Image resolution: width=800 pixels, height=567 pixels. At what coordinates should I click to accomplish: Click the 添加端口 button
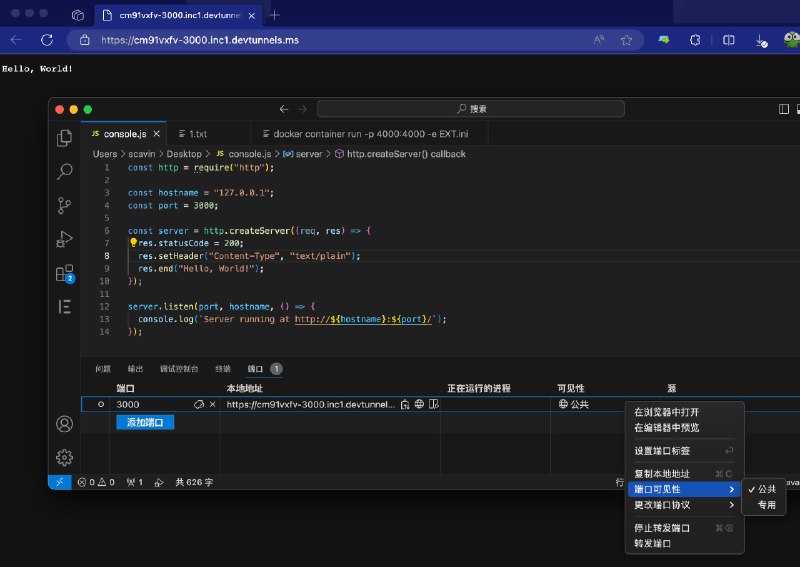click(x=145, y=422)
